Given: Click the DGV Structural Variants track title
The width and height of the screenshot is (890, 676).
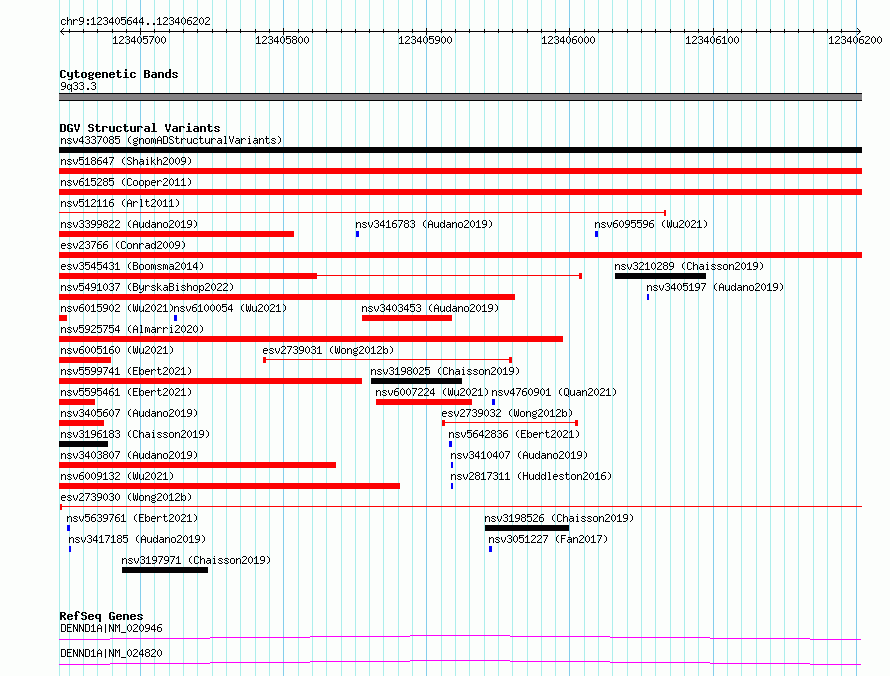Looking at the screenshot, I should coord(140,128).
